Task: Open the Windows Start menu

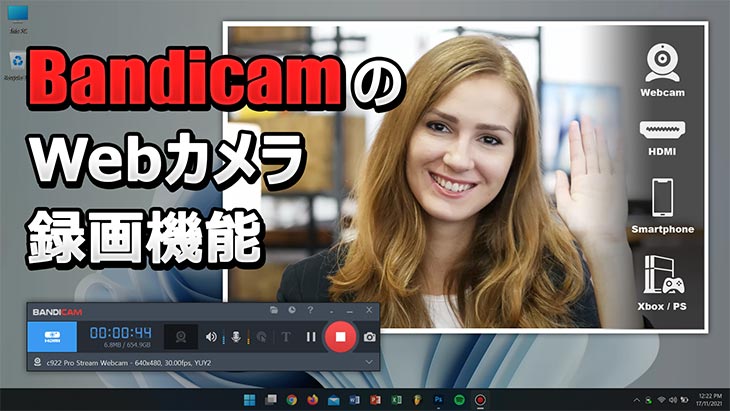Action: tap(250, 400)
